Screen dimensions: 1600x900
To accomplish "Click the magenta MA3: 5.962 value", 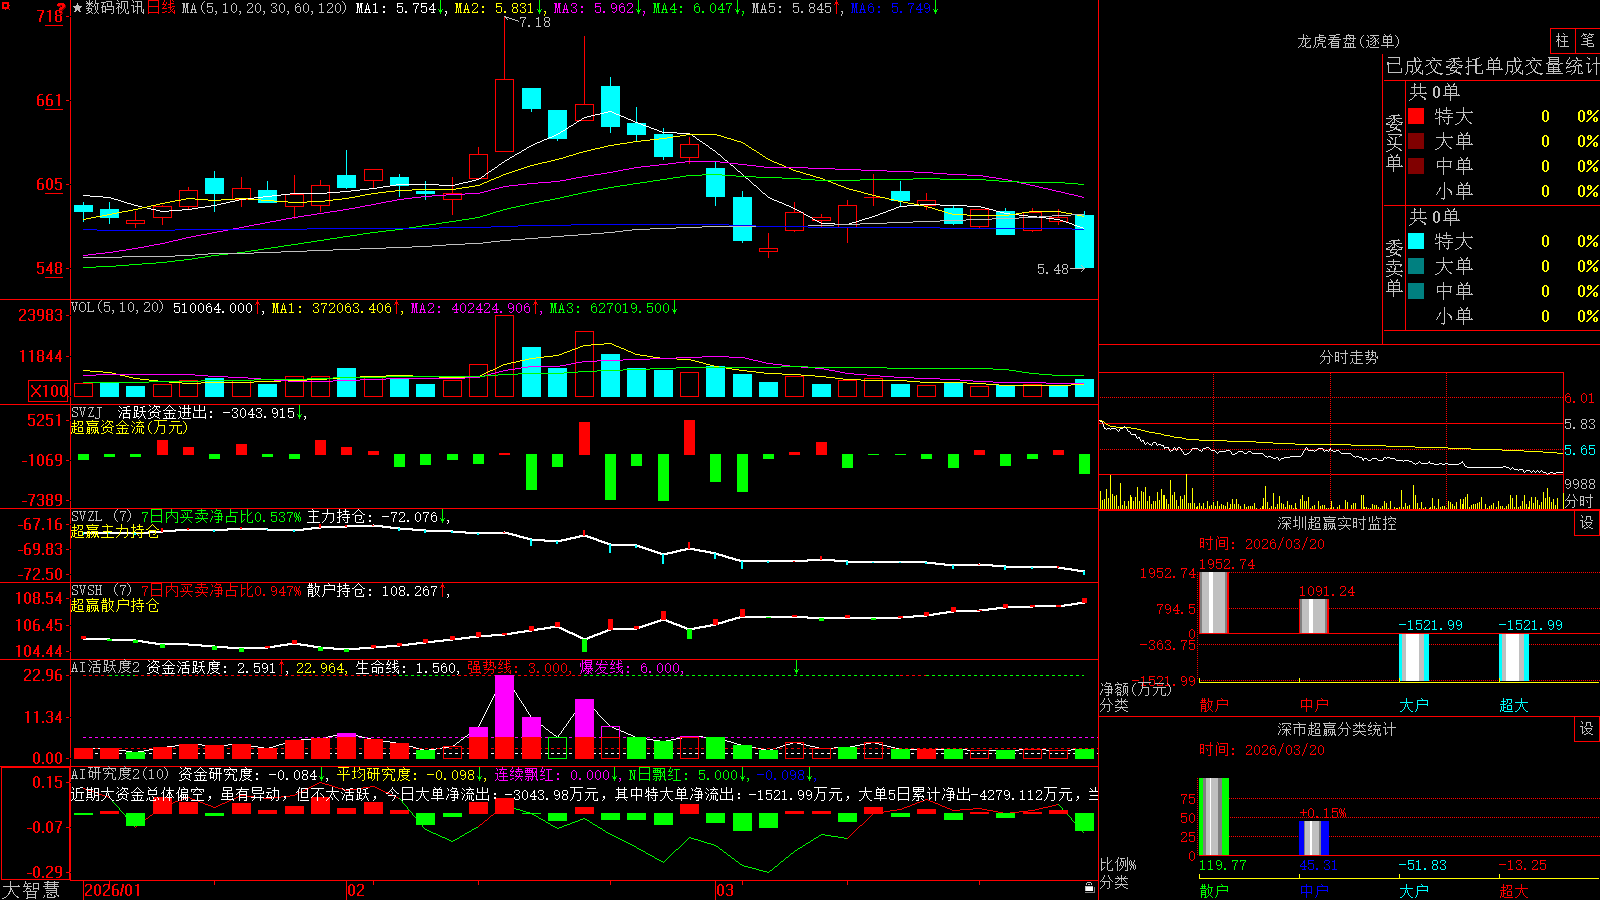I will pos(598,8).
